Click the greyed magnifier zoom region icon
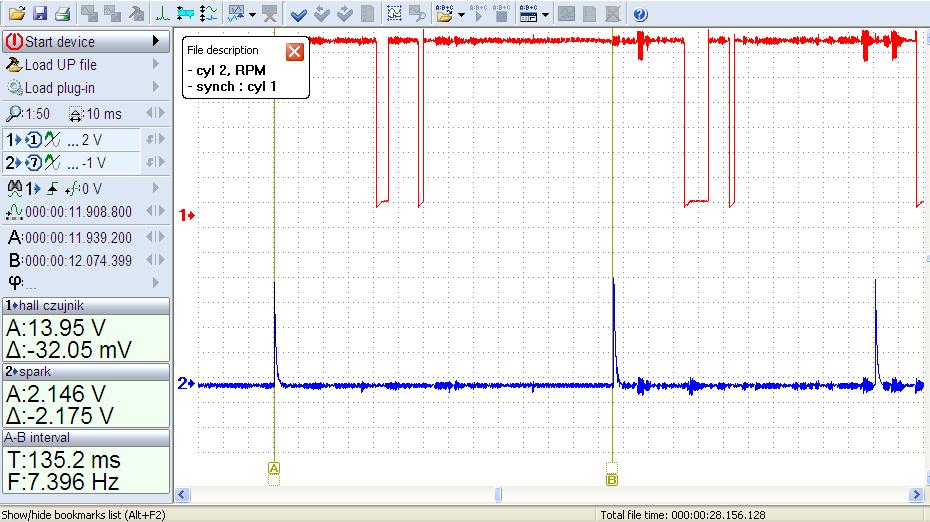This screenshot has width=930, height=522. click(417, 13)
